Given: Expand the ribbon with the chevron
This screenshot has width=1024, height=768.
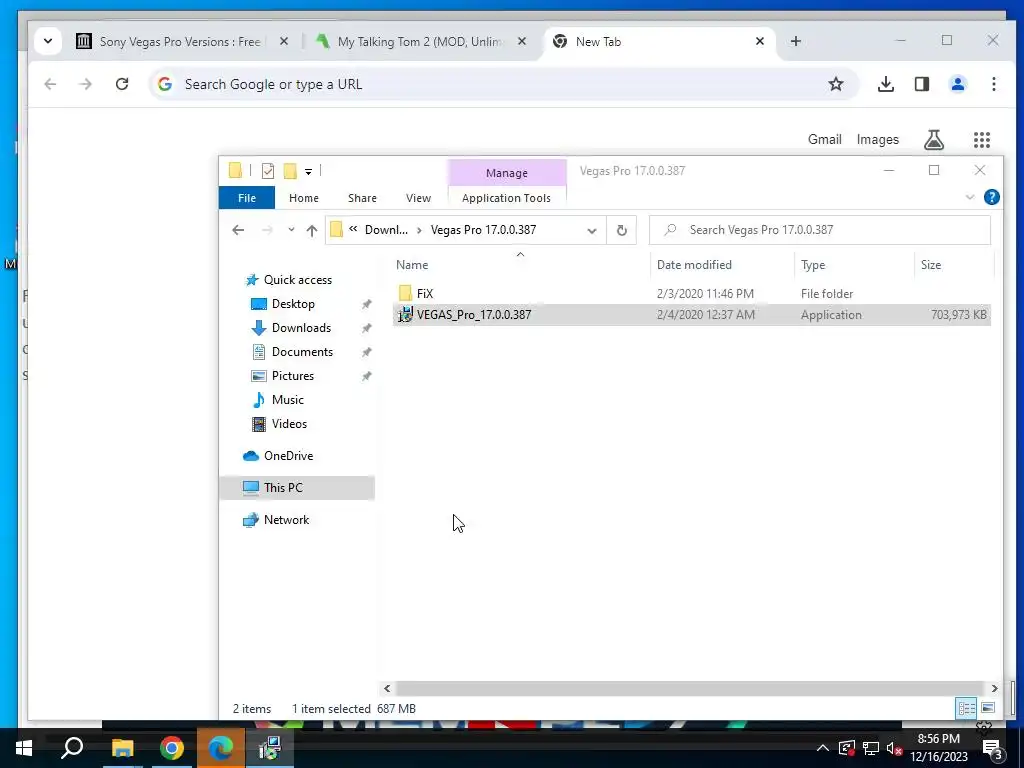Looking at the screenshot, I should [x=970, y=197].
